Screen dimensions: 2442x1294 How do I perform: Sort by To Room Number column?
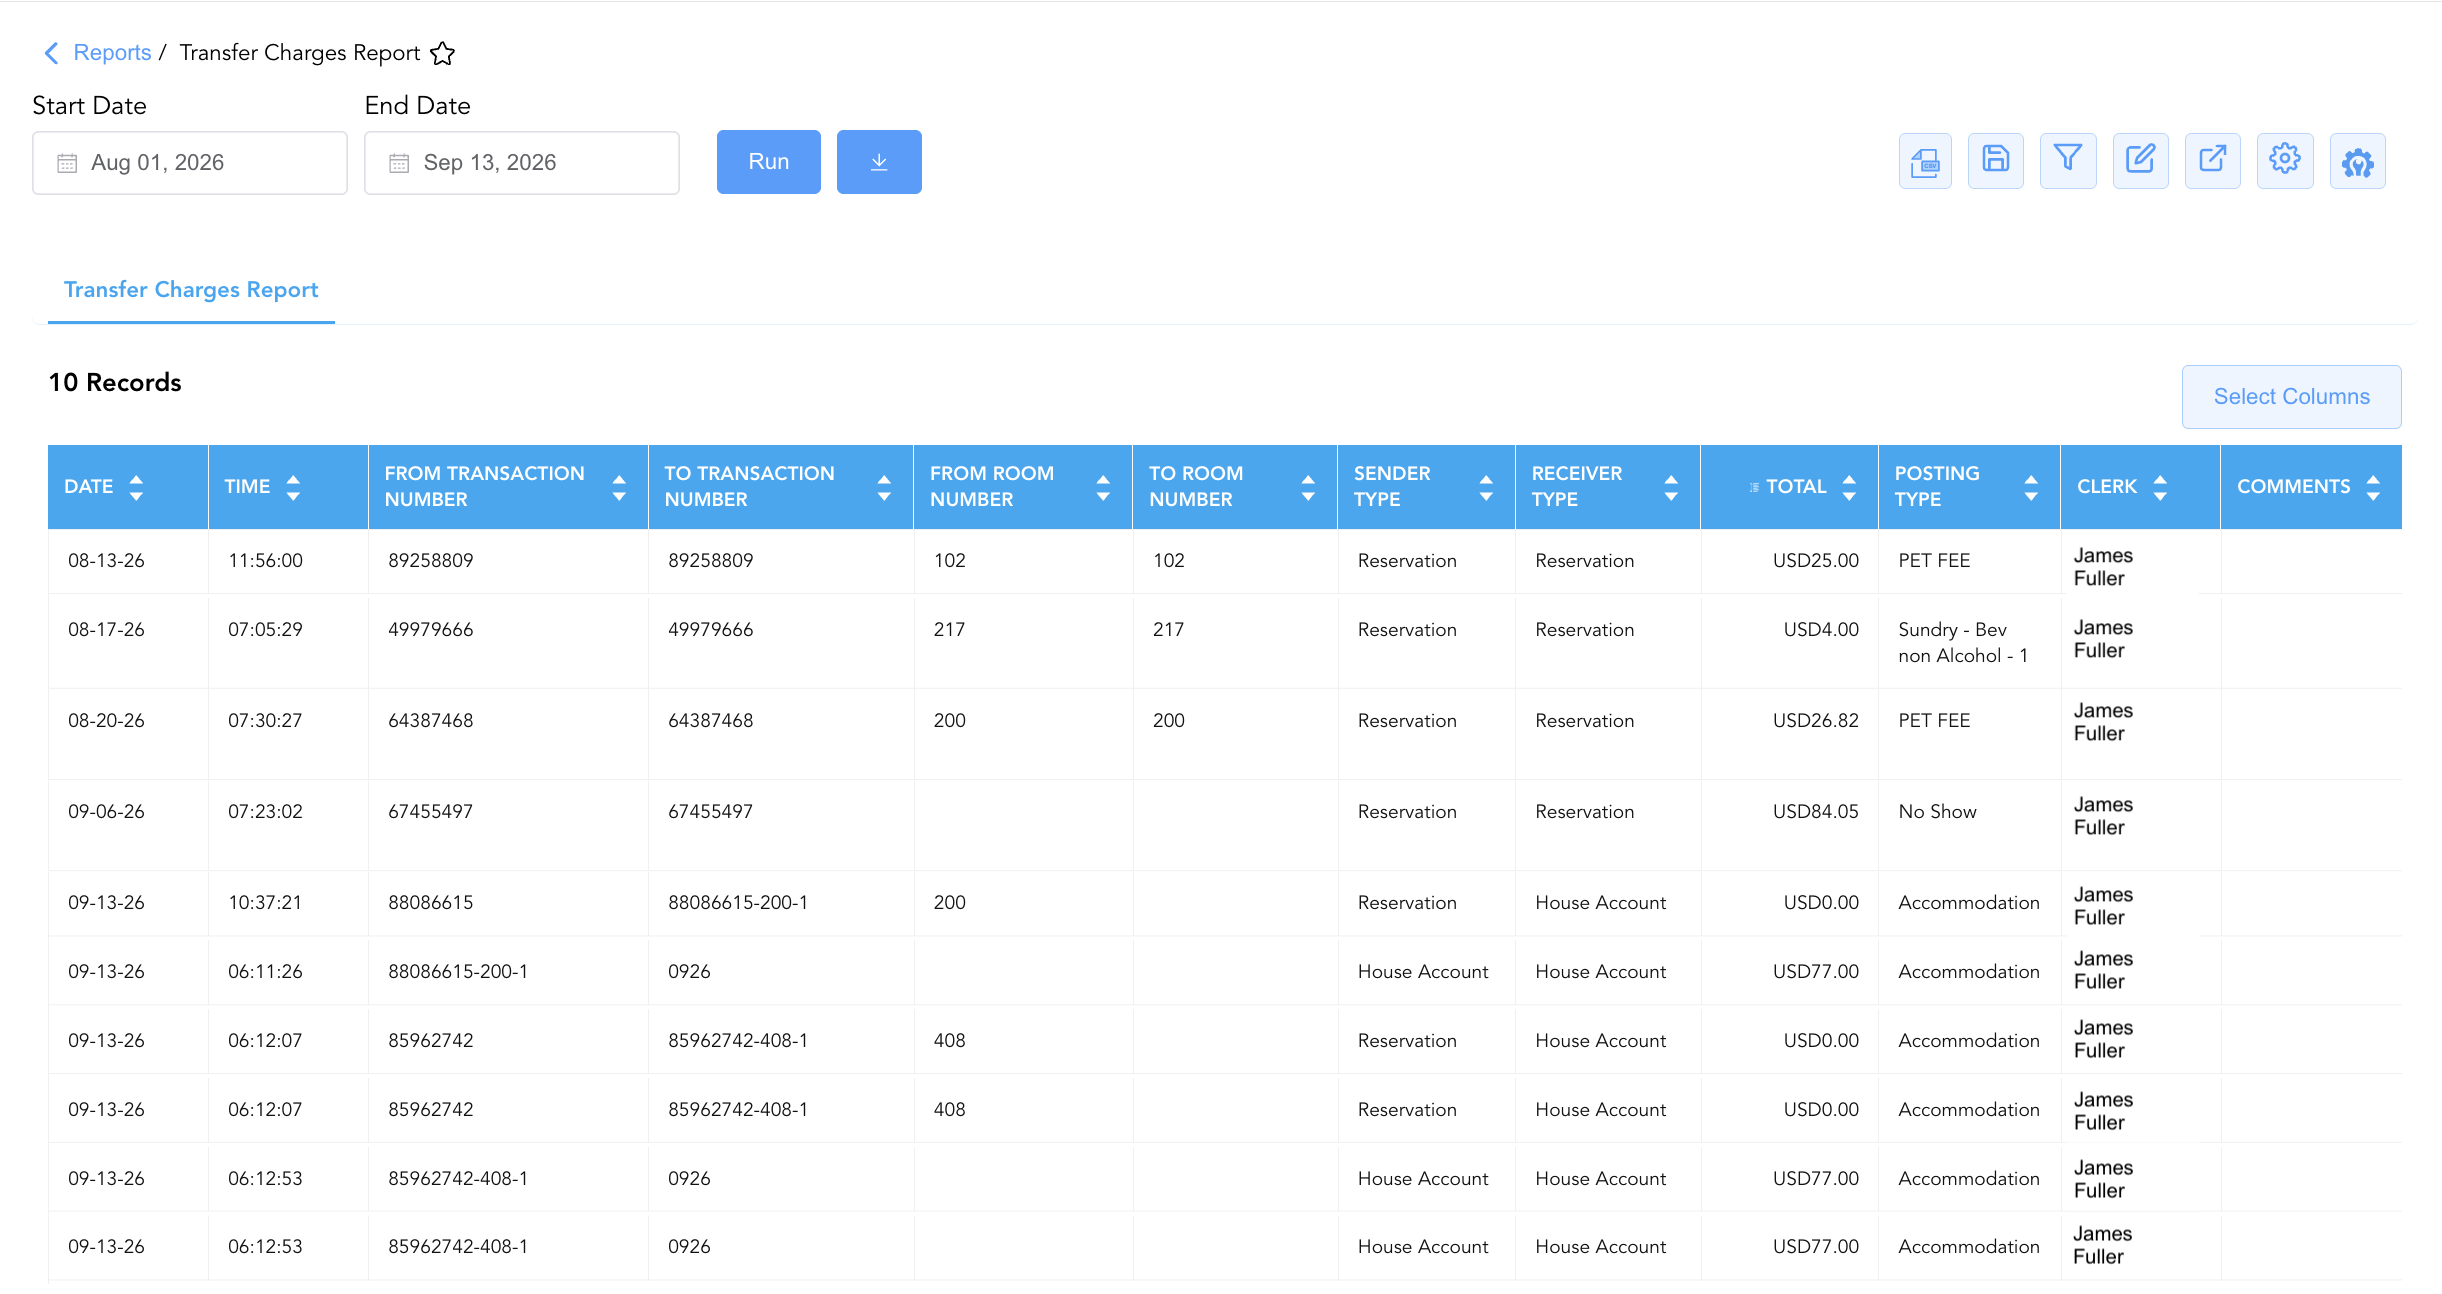pyautogui.click(x=1308, y=487)
